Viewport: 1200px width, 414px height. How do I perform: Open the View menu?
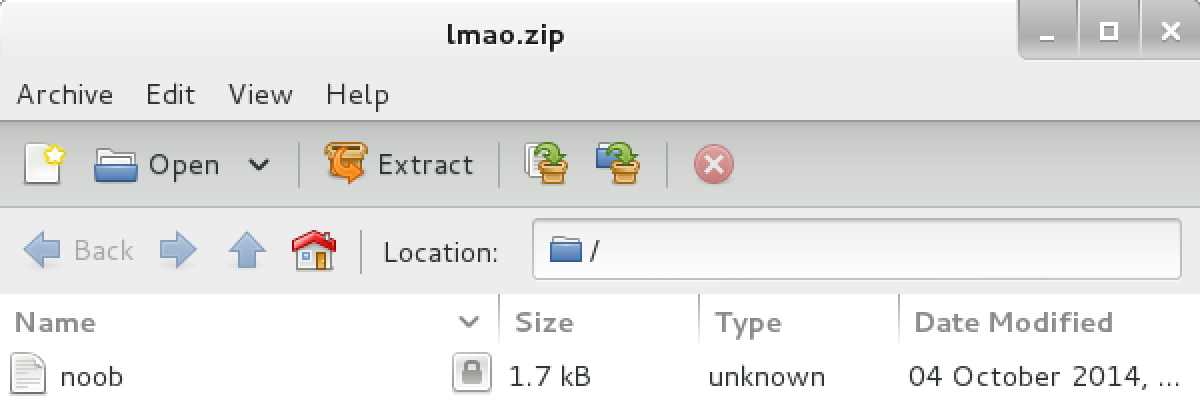[x=260, y=95]
